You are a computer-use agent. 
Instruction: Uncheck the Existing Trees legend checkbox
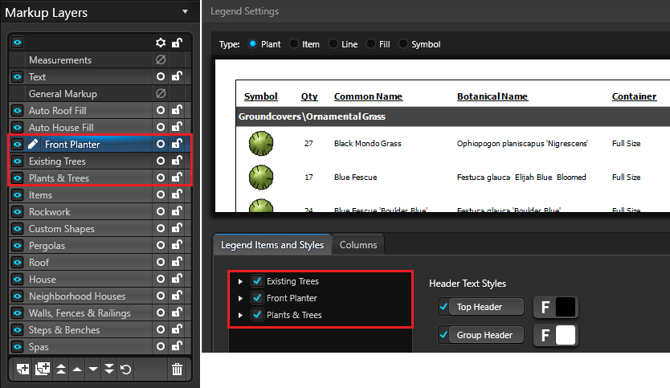coord(257,281)
